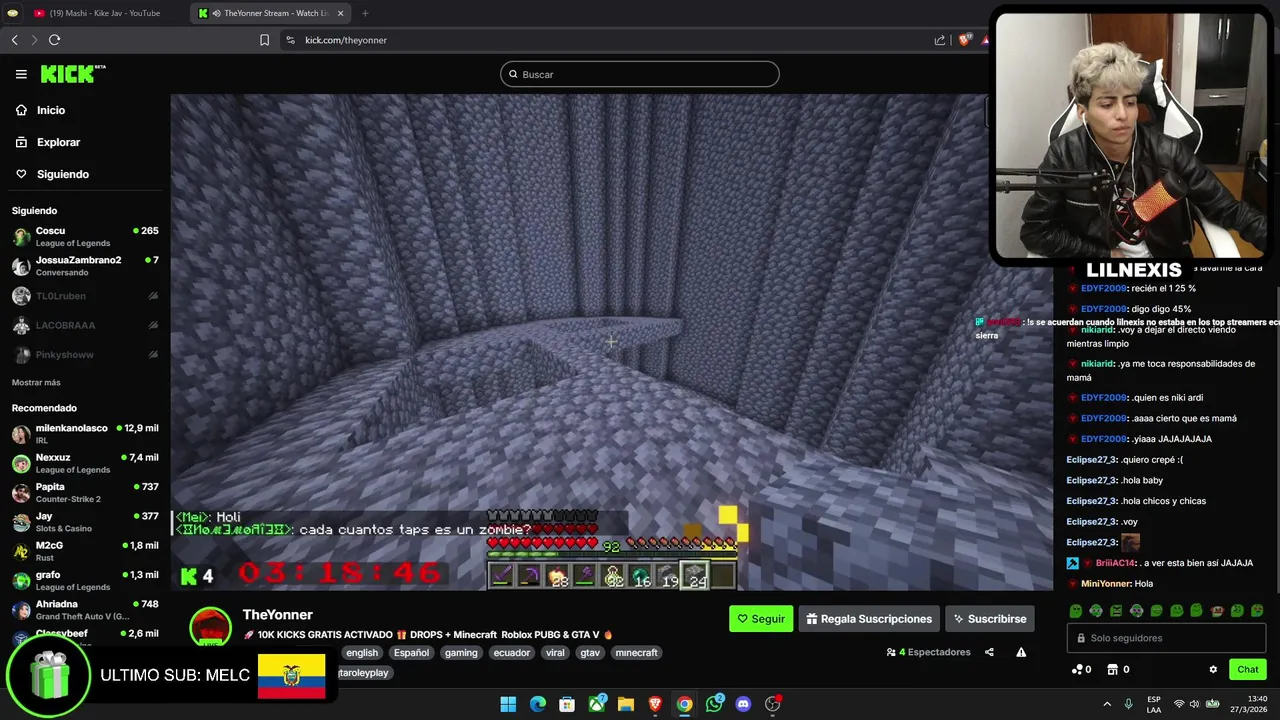Open the Kicks points icon in chat
This screenshot has width=1280, height=720.
(x=1081, y=670)
